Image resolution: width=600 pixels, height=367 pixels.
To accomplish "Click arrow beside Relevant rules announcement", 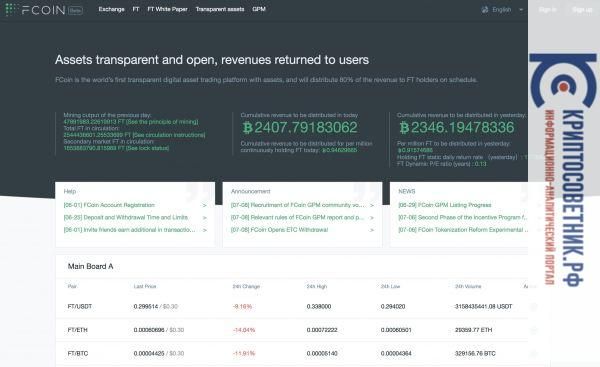I will pos(372,218).
